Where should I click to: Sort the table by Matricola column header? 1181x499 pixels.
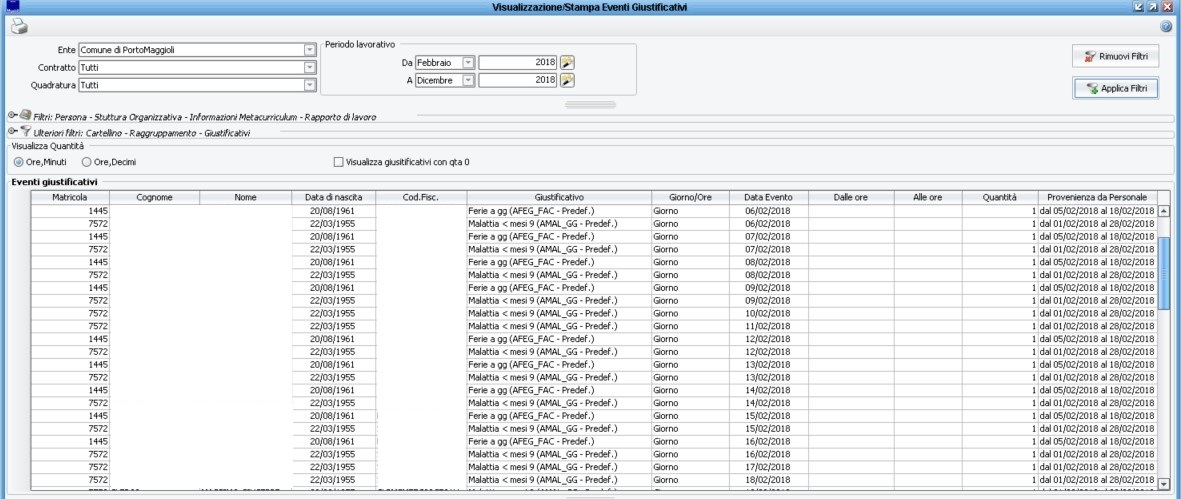click(x=70, y=198)
